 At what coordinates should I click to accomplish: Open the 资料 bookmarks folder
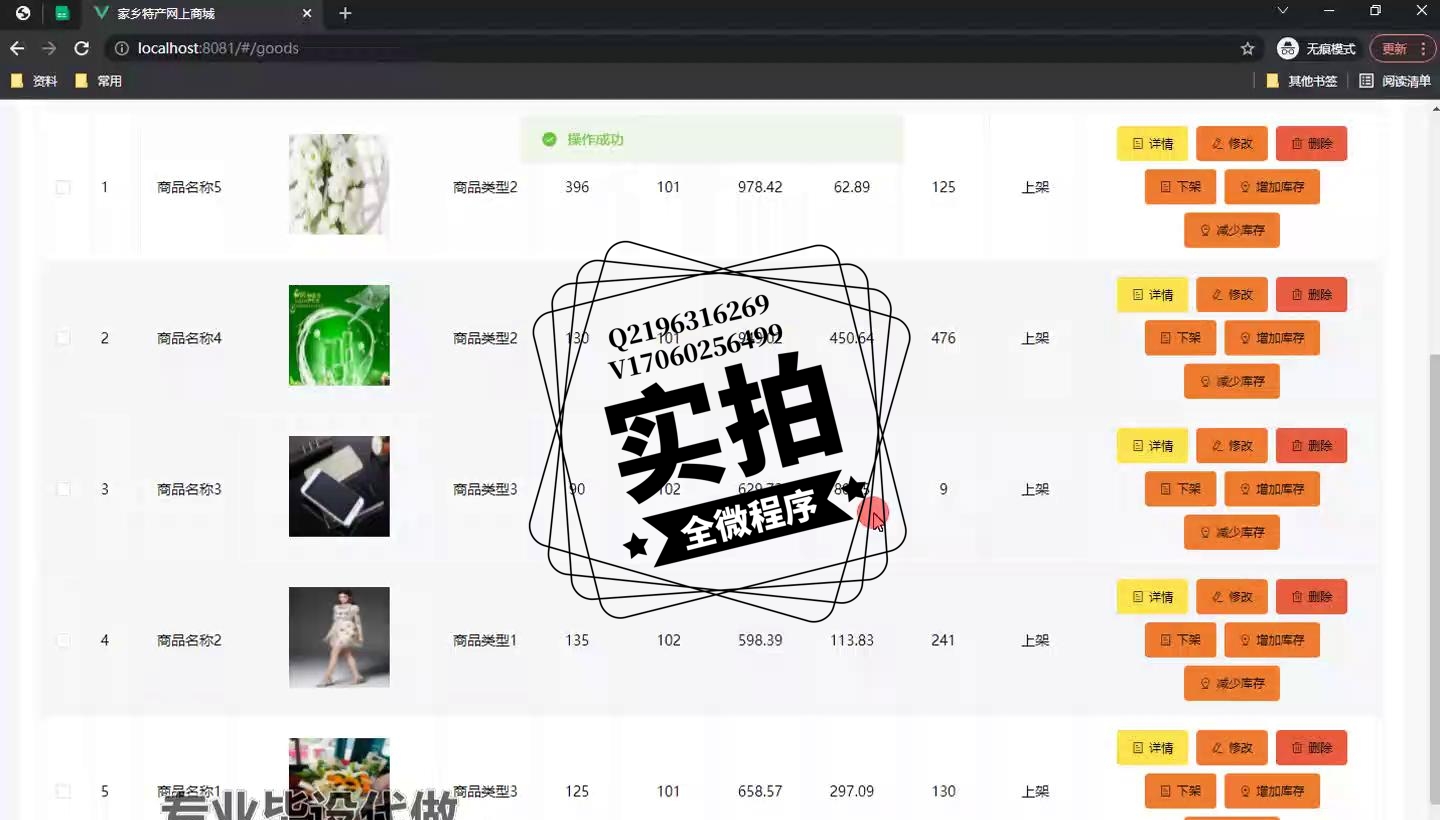[34, 81]
